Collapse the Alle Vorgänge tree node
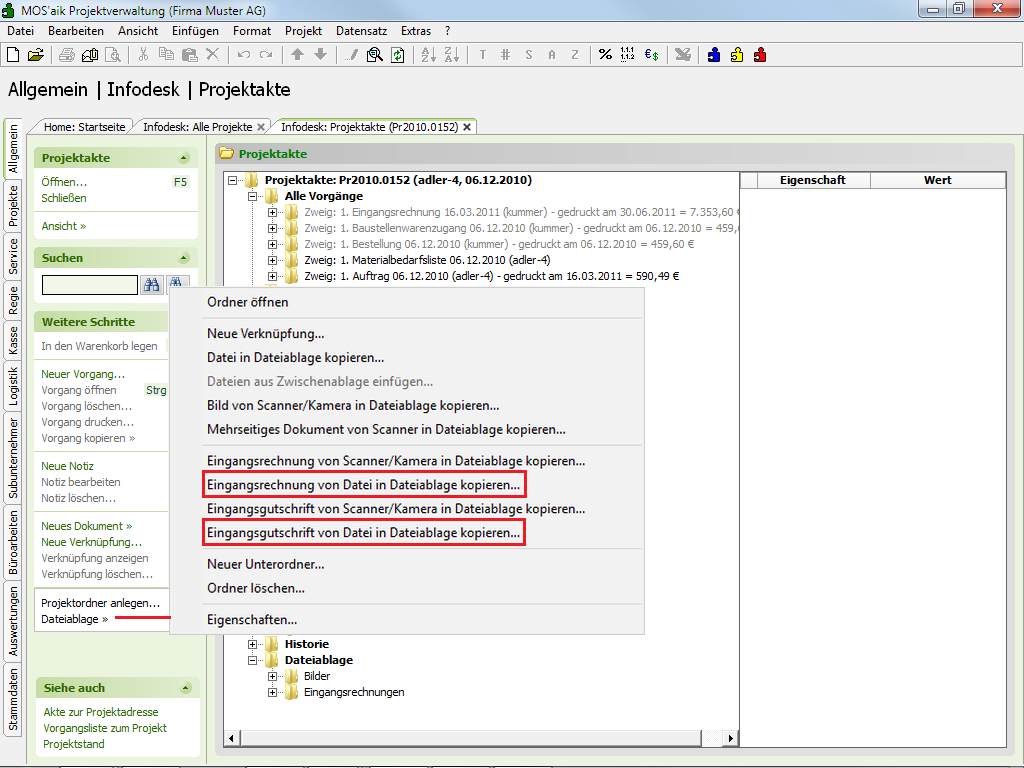The width and height of the screenshot is (1024, 768). coord(252,196)
